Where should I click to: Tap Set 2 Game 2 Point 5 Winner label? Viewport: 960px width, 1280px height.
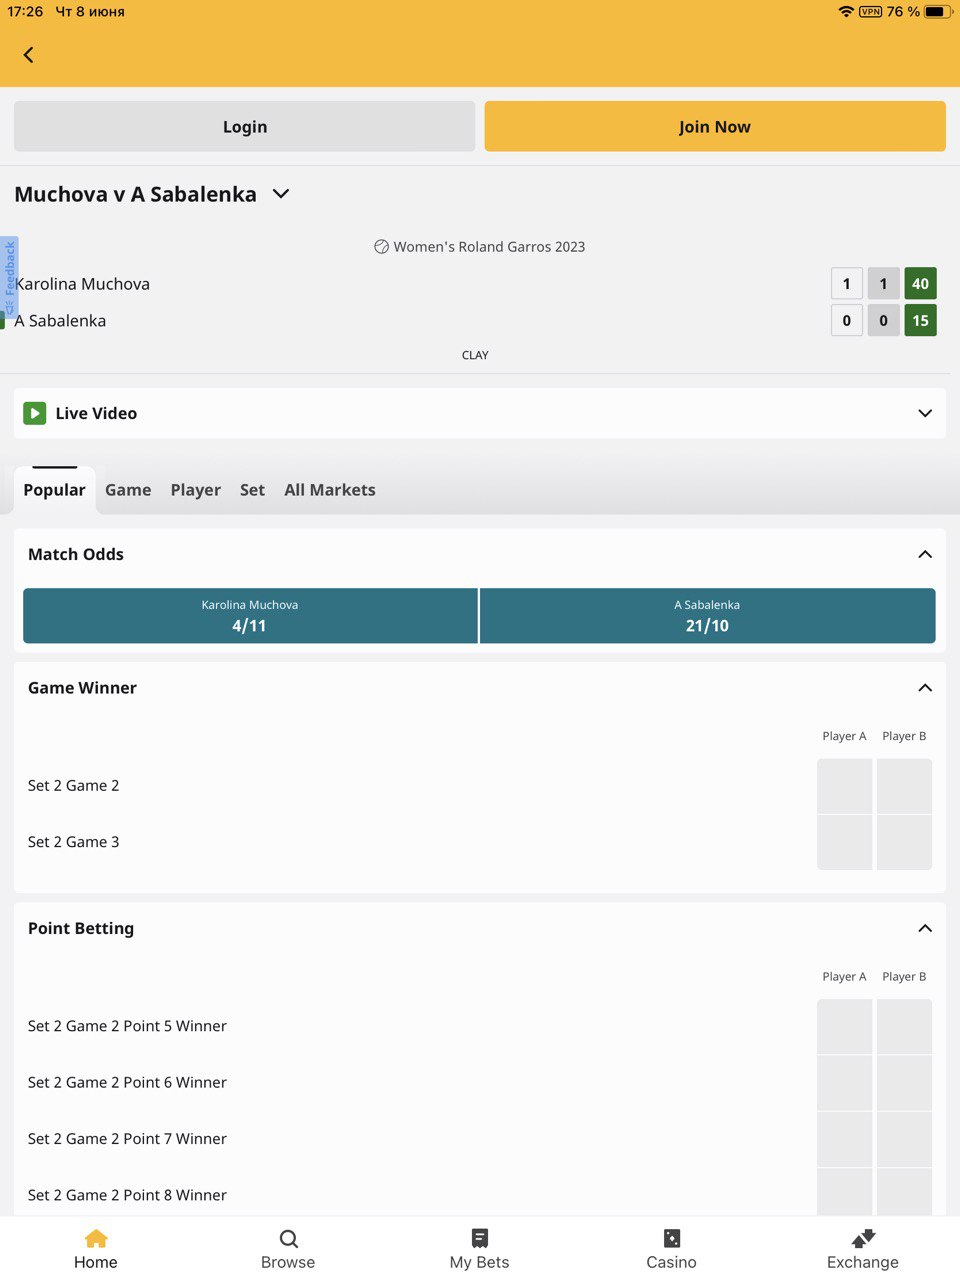coord(127,1026)
